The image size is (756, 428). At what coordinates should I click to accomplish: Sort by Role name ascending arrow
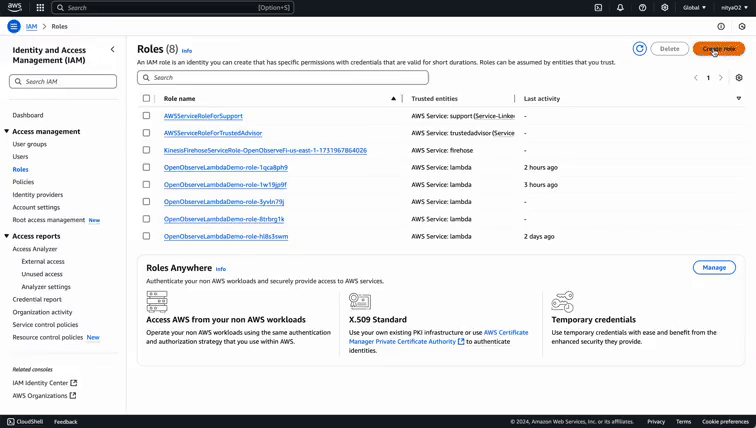[x=393, y=98]
